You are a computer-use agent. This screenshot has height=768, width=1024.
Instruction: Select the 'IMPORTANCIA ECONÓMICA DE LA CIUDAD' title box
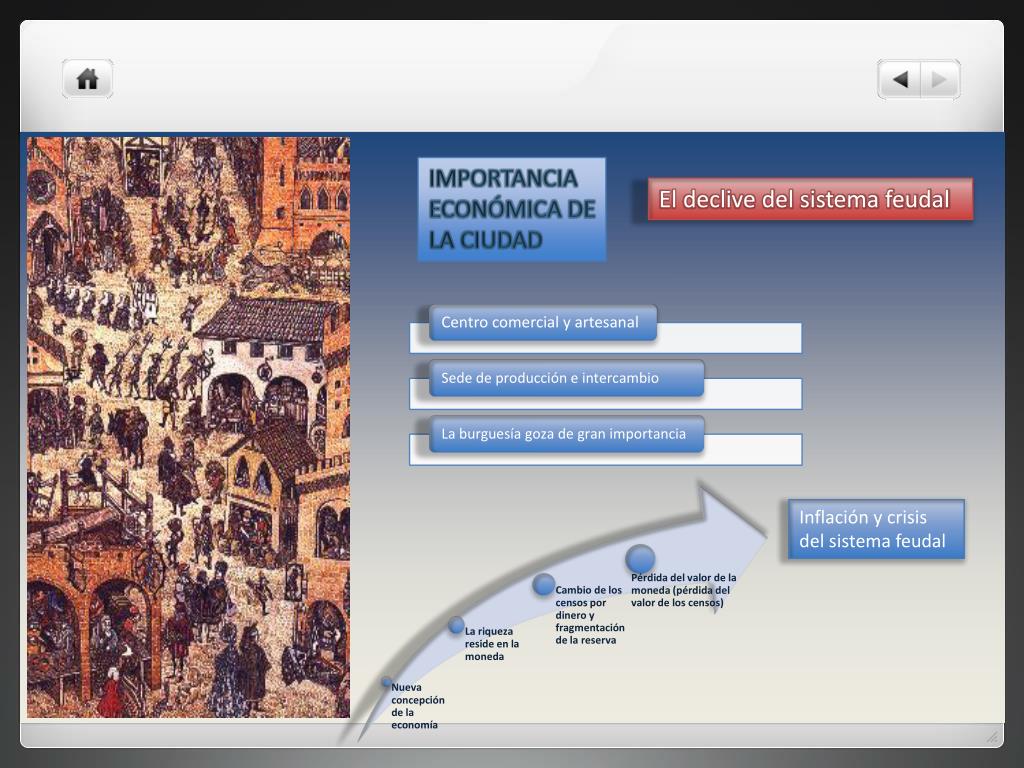(x=511, y=210)
